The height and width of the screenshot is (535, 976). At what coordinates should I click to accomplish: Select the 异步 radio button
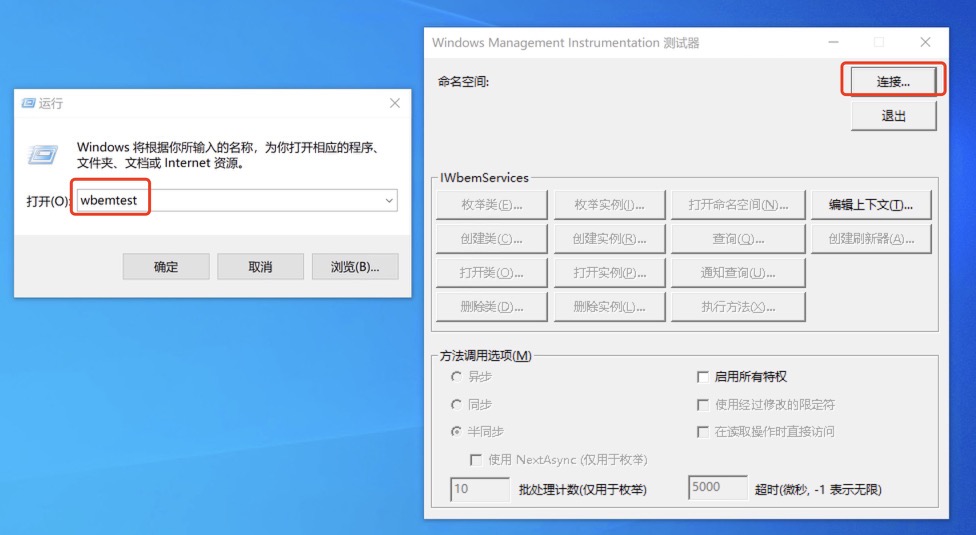pos(456,376)
